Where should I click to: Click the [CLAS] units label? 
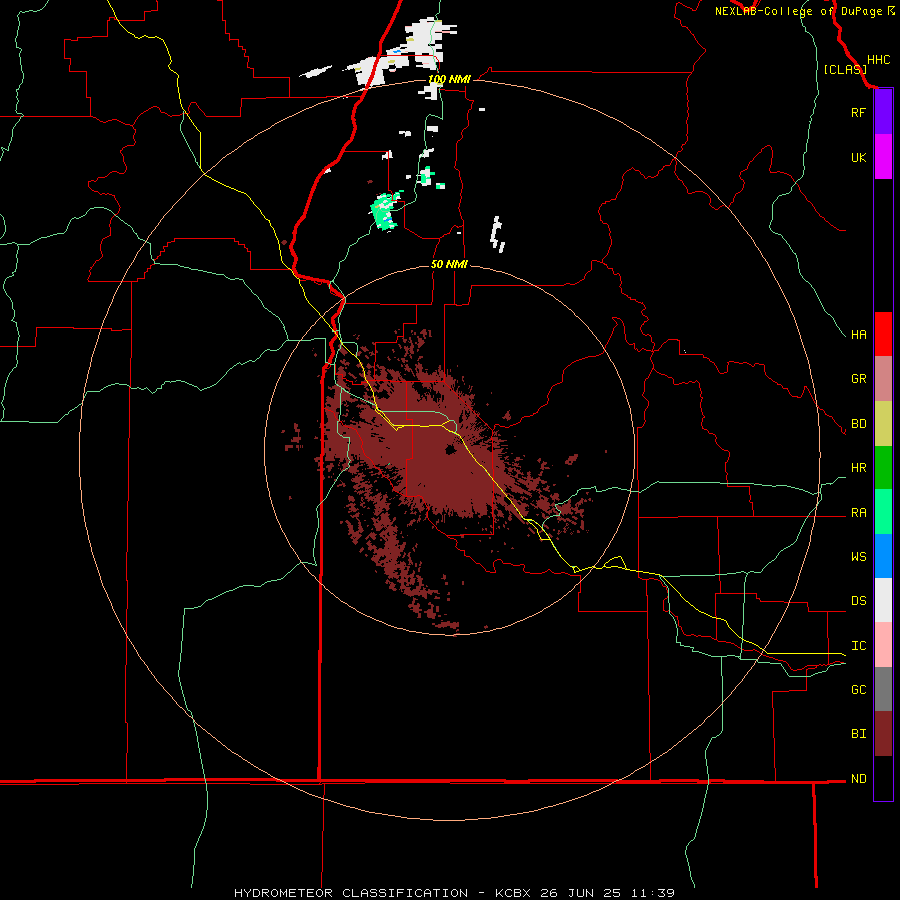coord(845,69)
